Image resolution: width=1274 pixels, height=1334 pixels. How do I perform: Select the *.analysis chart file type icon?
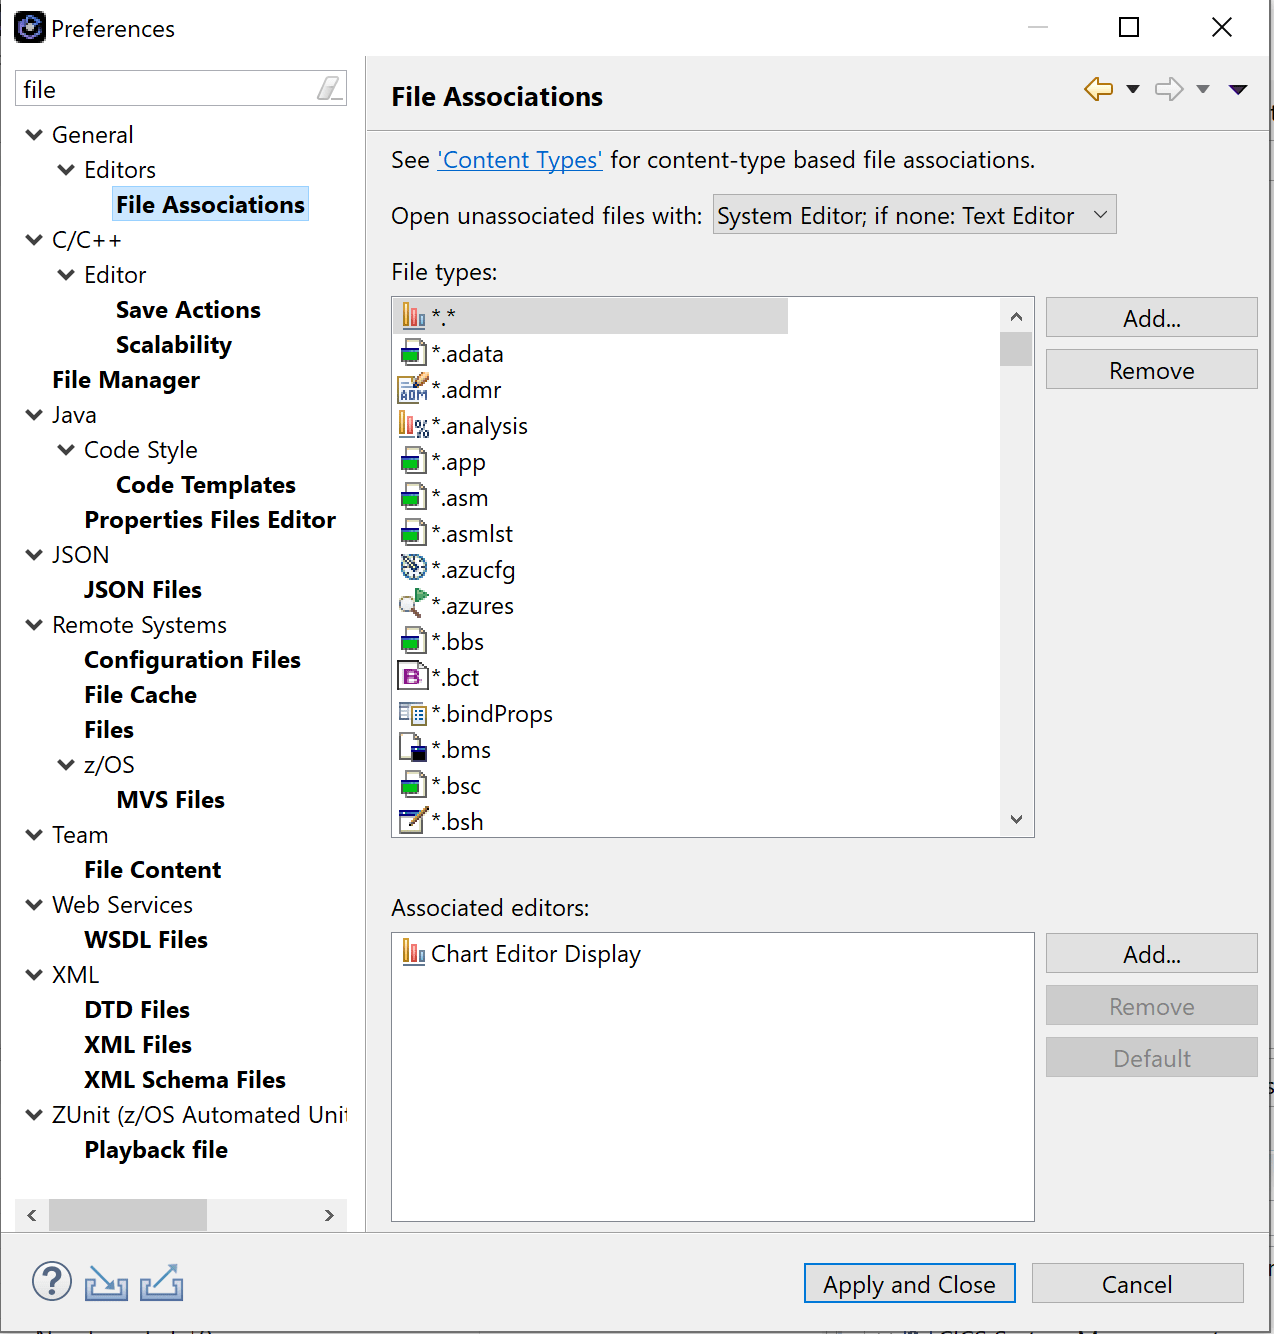(413, 424)
